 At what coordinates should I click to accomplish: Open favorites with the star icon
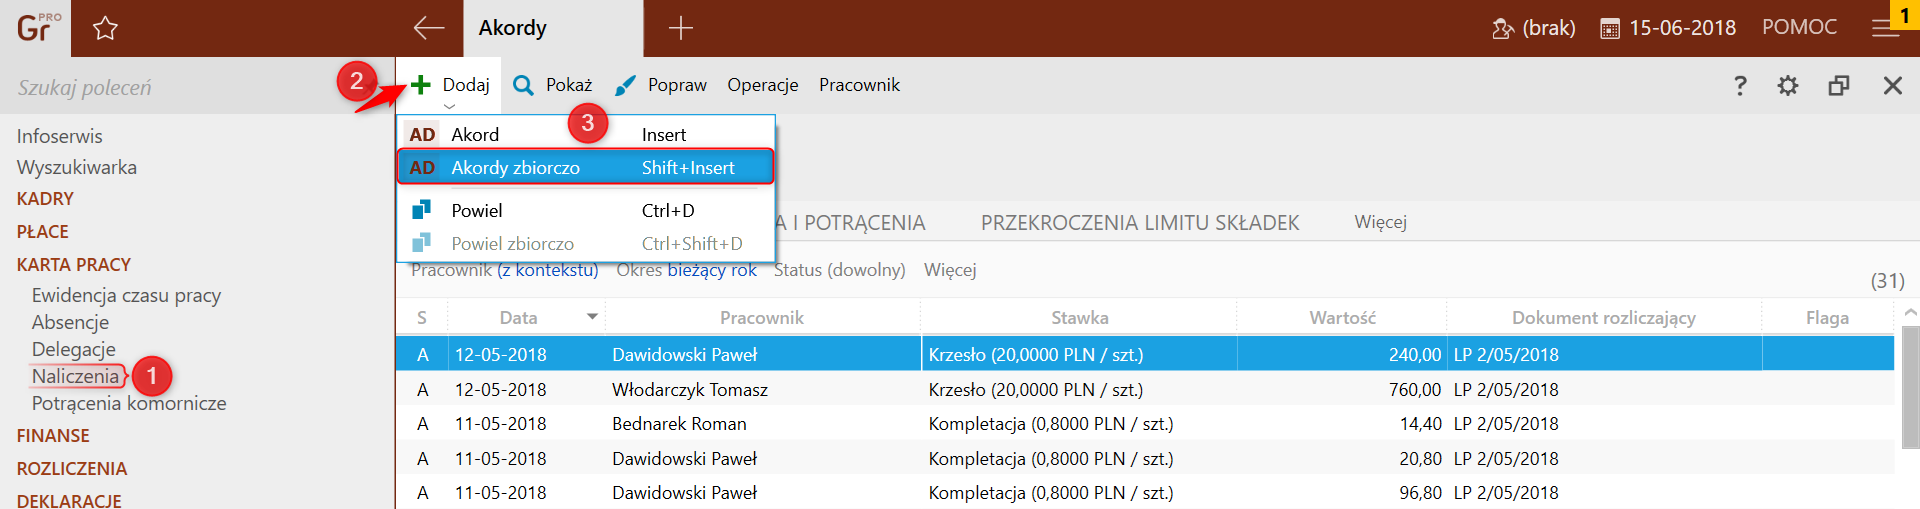(x=105, y=28)
